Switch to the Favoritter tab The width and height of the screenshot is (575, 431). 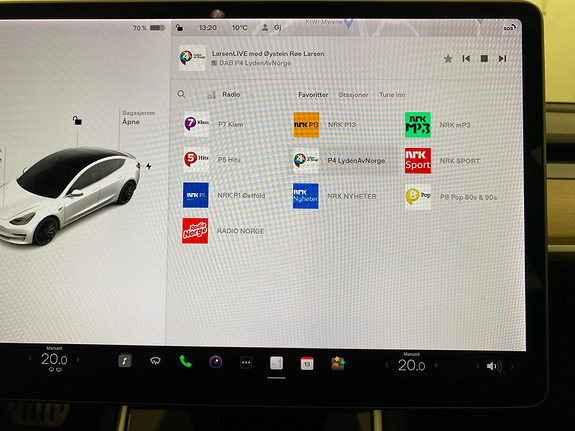click(313, 95)
